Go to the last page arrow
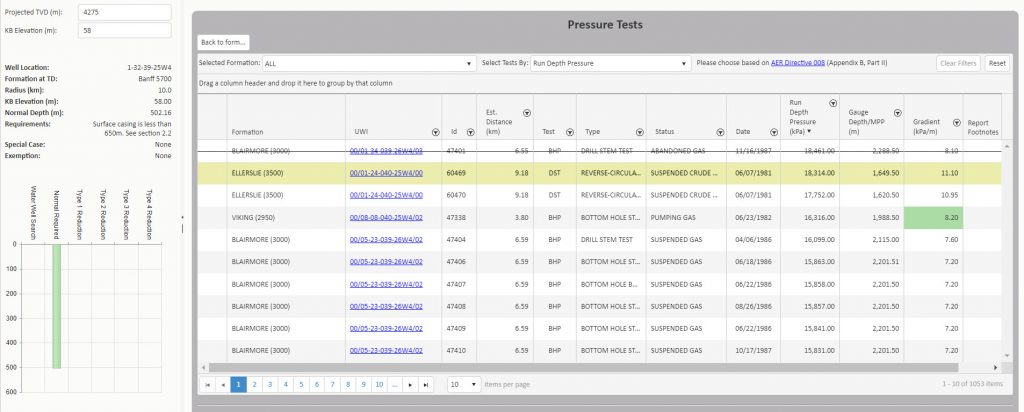The height and width of the screenshot is (412, 1024). point(426,385)
